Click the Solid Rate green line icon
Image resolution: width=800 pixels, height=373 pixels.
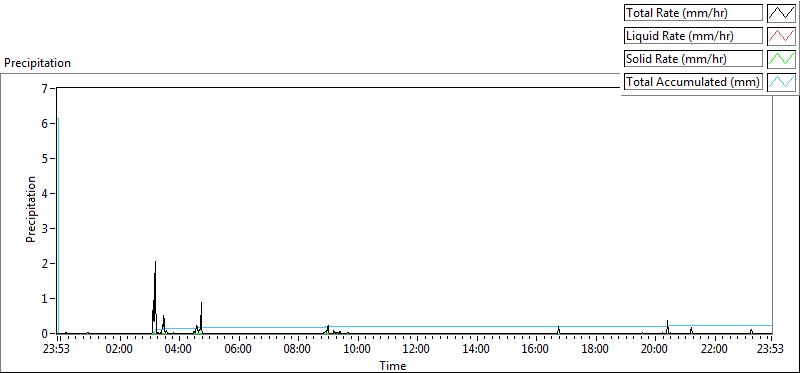pyautogui.click(x=781, y=59)
